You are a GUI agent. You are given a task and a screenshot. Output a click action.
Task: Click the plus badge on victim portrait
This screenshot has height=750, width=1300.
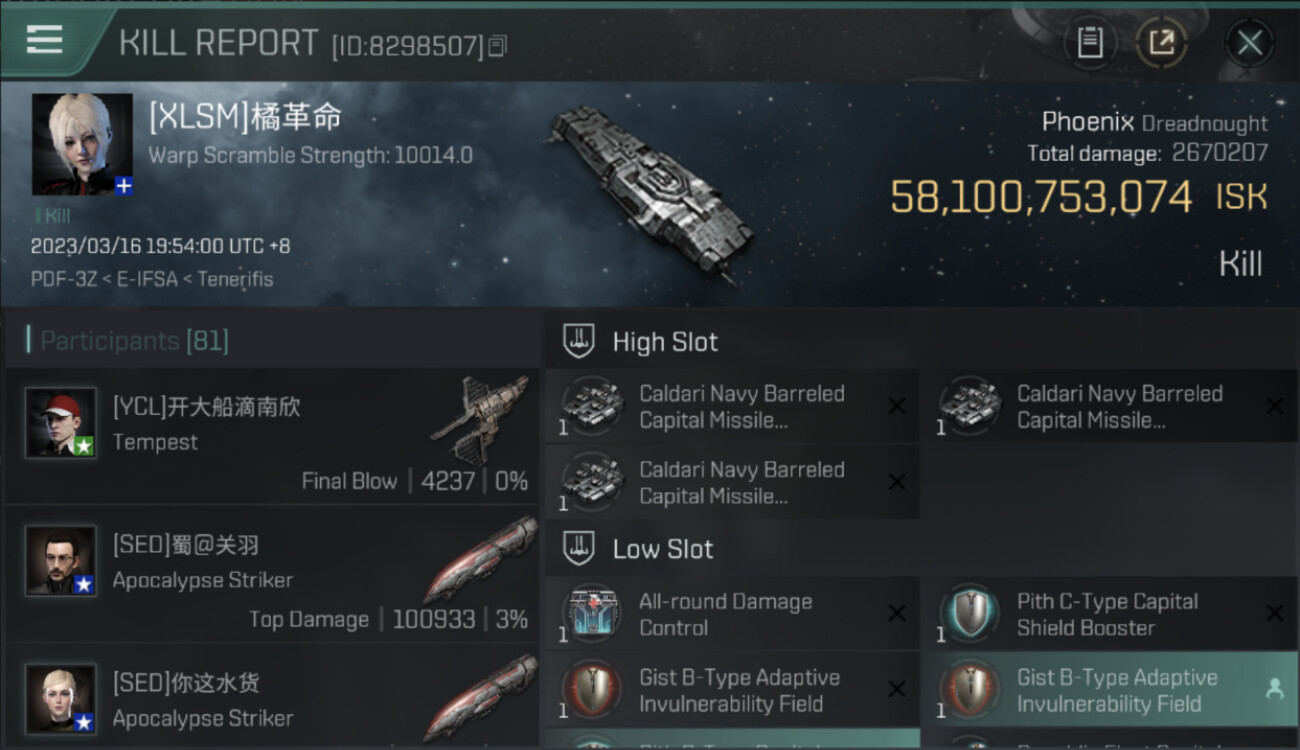123,185
